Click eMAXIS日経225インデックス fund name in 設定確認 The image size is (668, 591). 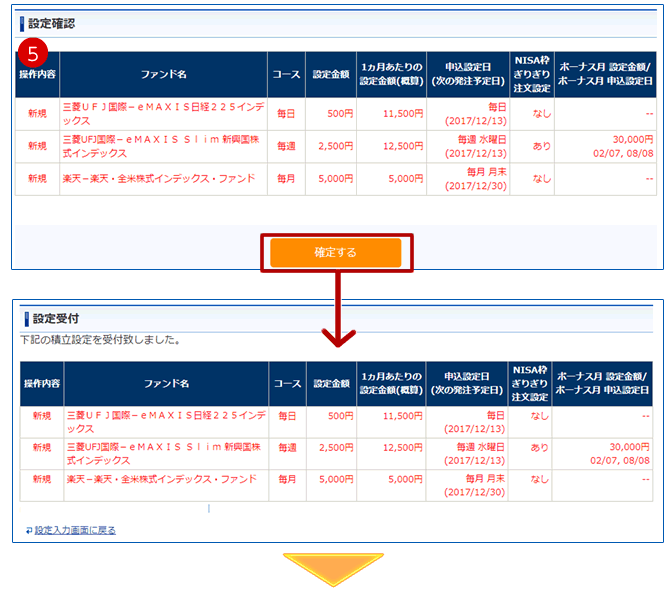(164, 114)
